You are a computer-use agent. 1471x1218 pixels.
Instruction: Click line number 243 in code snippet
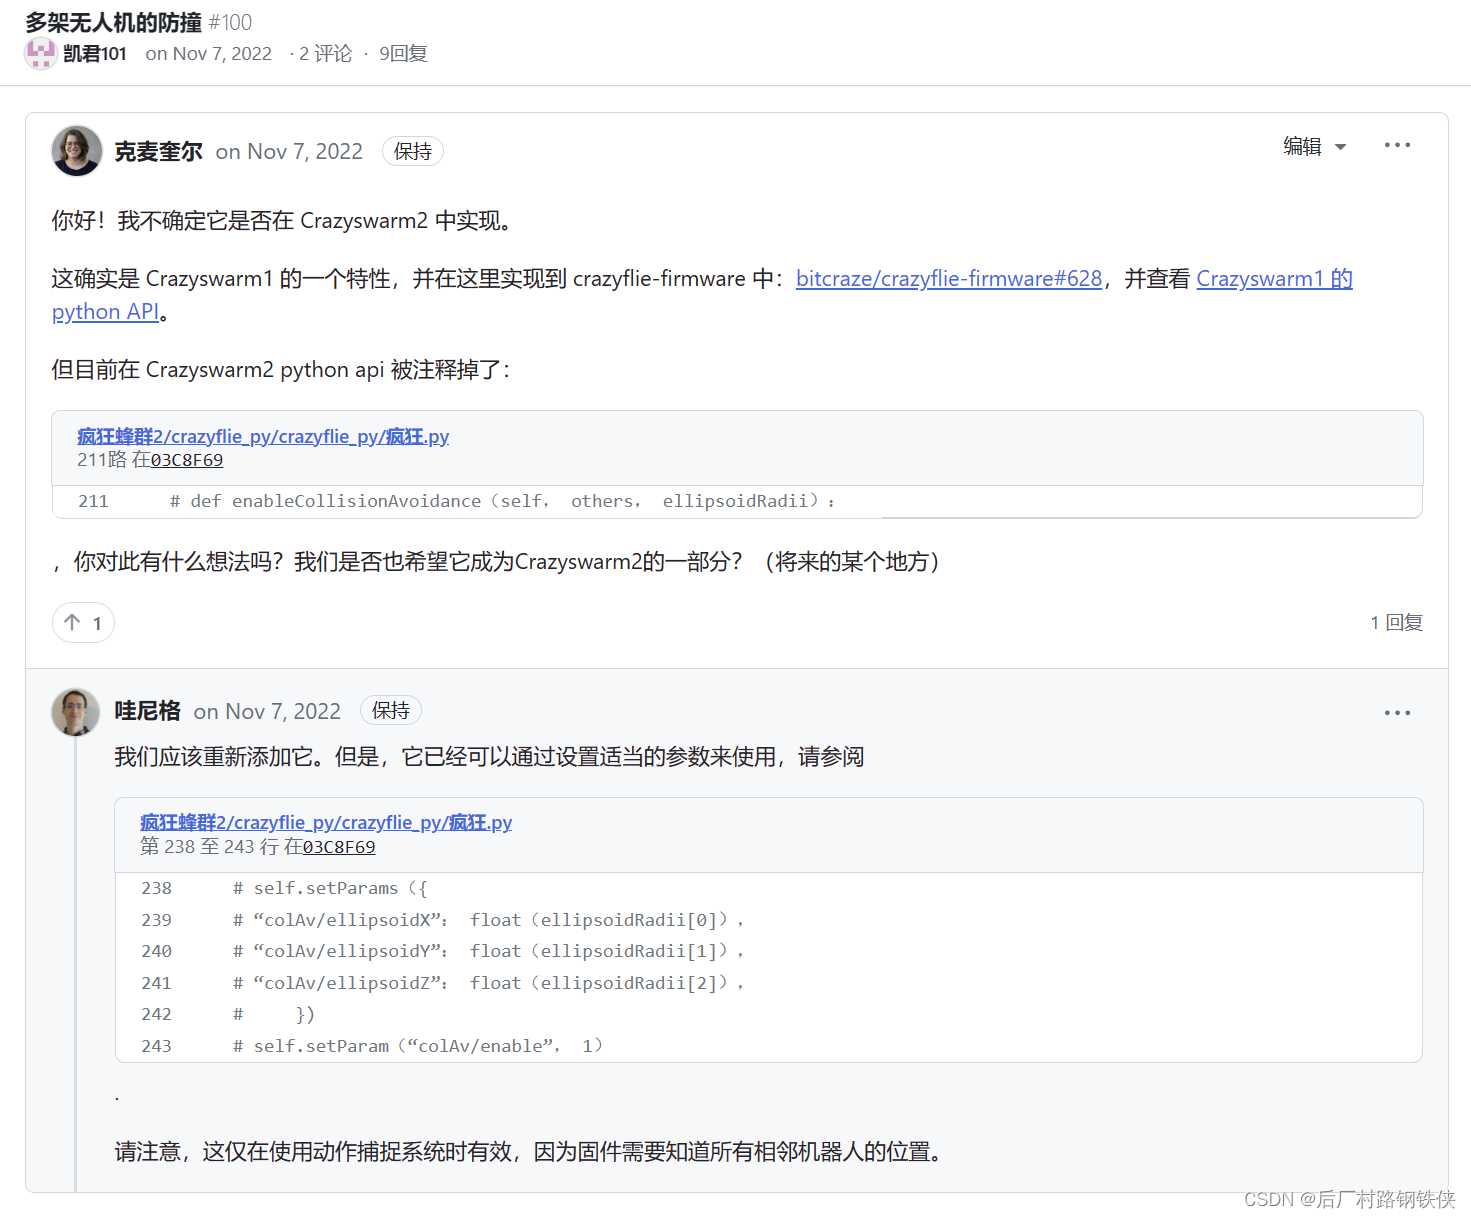pos(156,1046)
